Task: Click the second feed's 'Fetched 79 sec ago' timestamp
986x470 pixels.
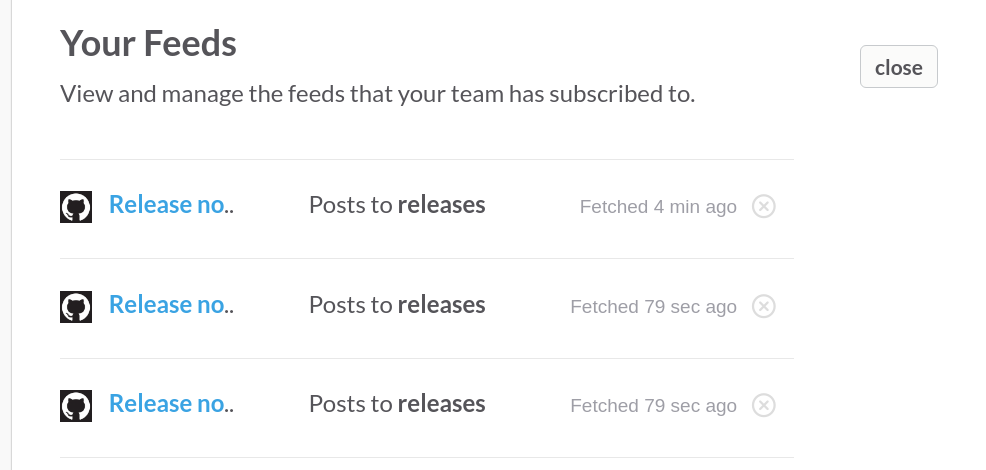Action: coord(653,307)
